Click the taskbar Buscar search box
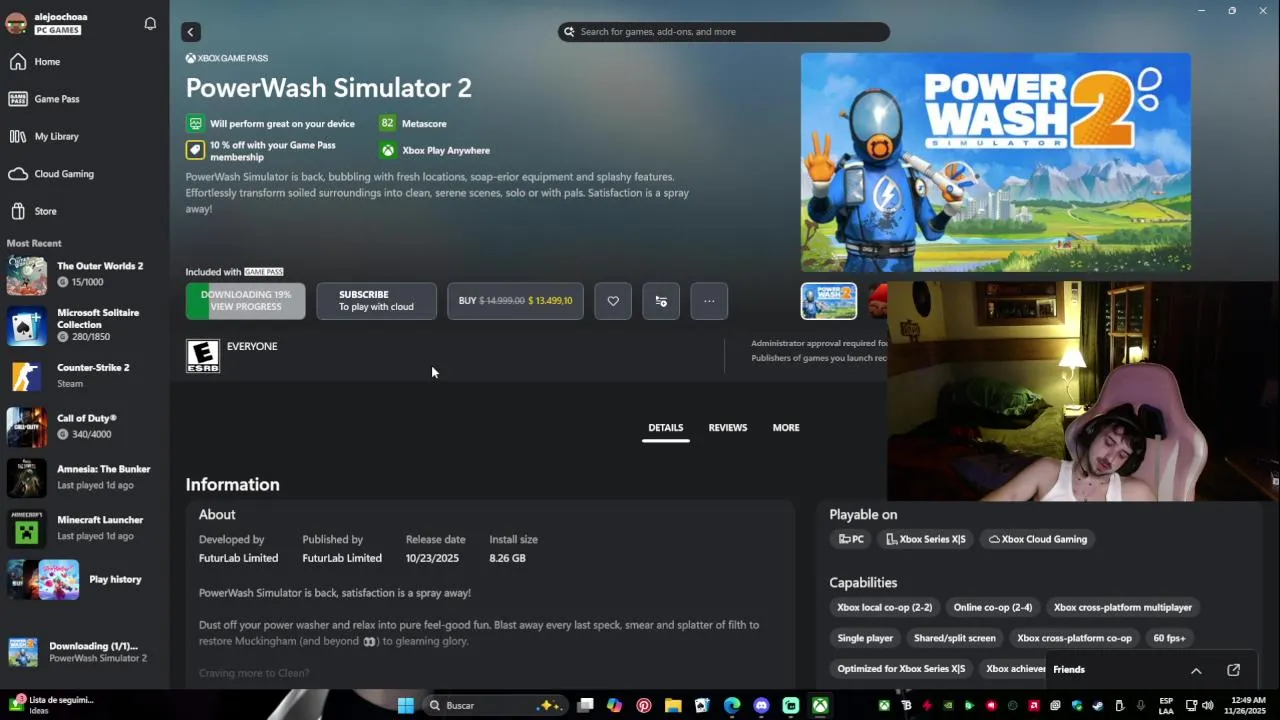The height and width of the screenshot is (720, 1280). tap(496, 706)
